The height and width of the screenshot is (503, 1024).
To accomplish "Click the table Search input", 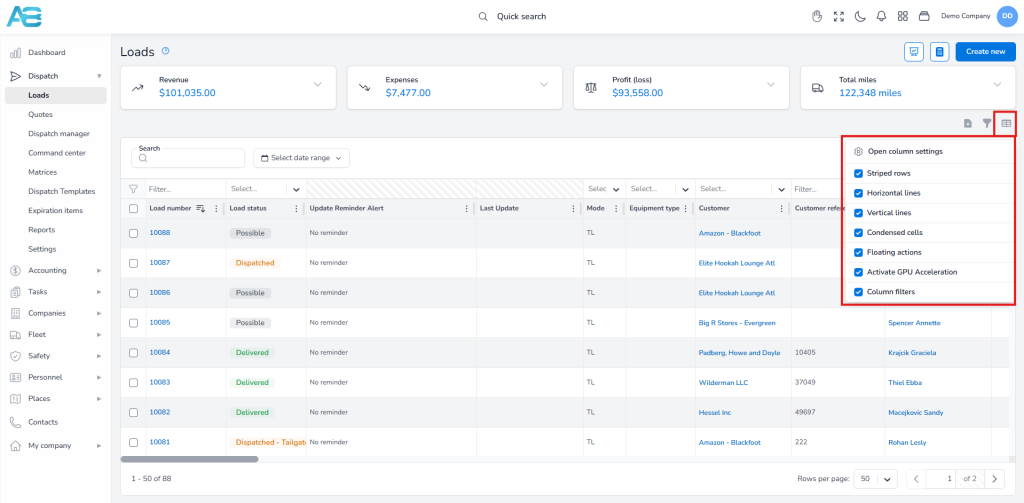I will click(x=188, y=158).
